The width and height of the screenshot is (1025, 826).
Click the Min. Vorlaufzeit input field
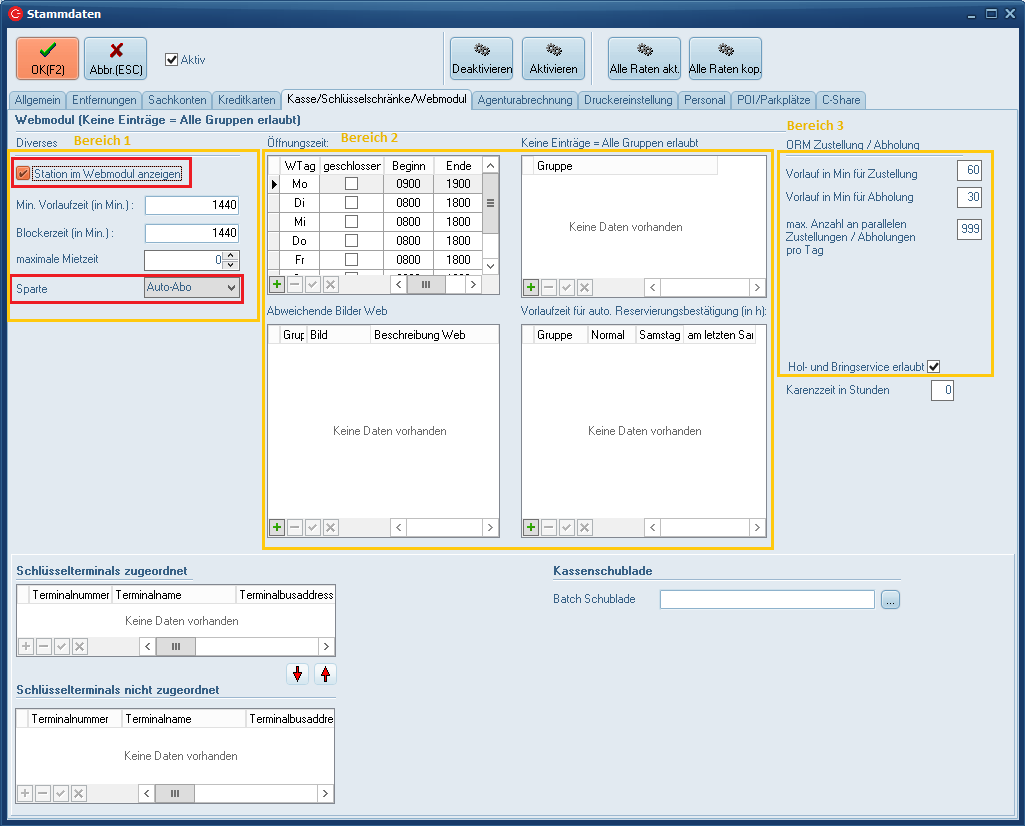tap(192, 205)
